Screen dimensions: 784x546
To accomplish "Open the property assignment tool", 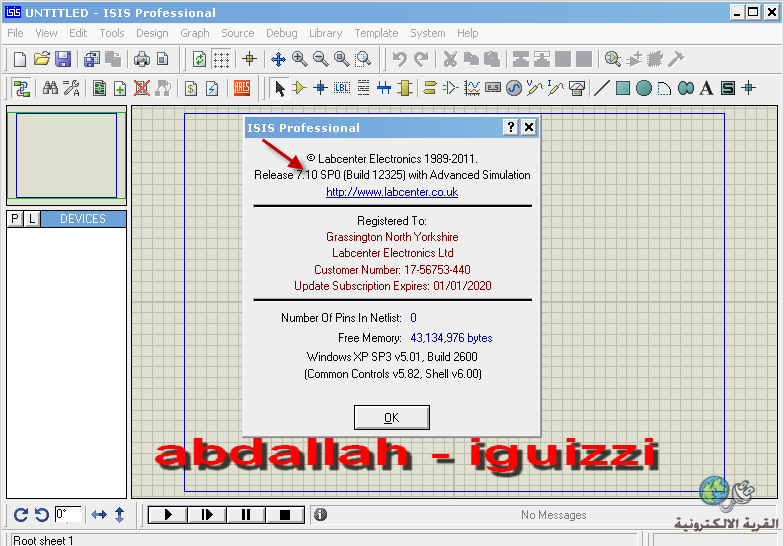I will (71, 88).
